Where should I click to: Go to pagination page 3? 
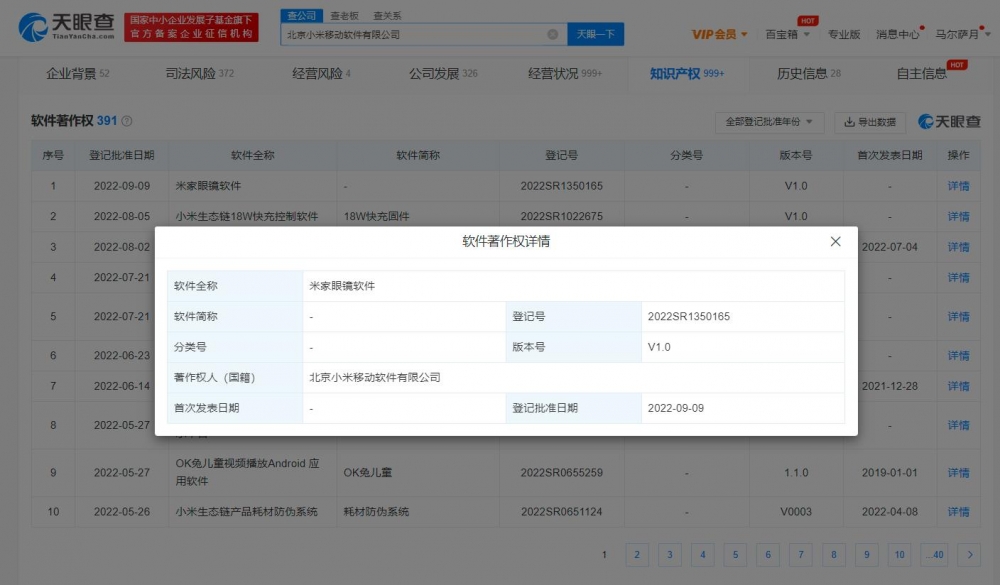[670, 555]
